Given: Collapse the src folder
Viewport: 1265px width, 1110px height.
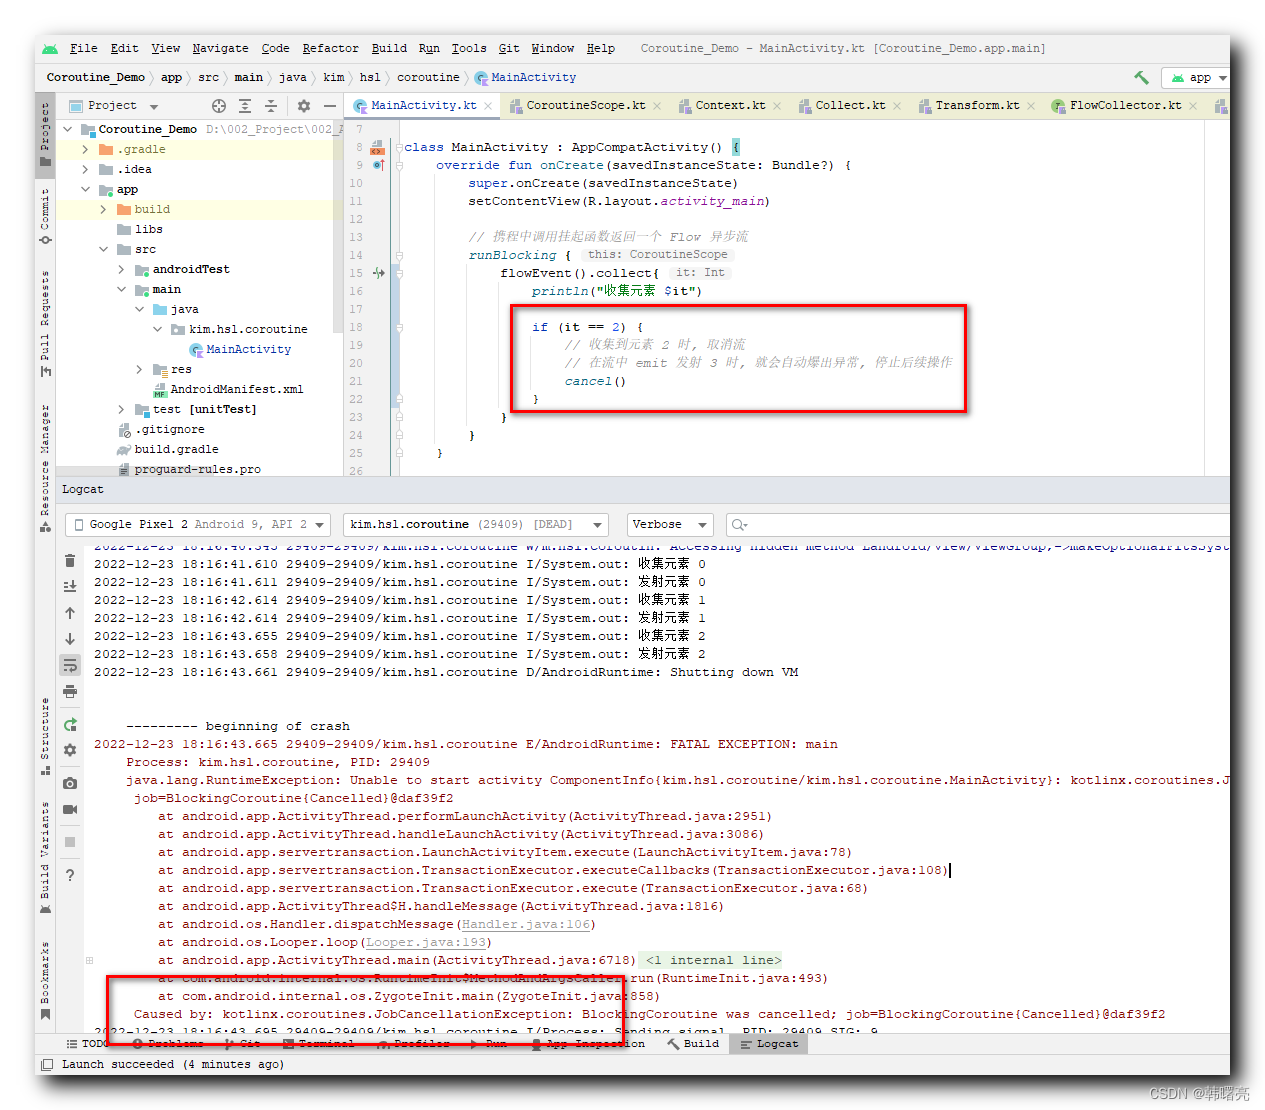Looking at the screenshot, I should point(104,249).
